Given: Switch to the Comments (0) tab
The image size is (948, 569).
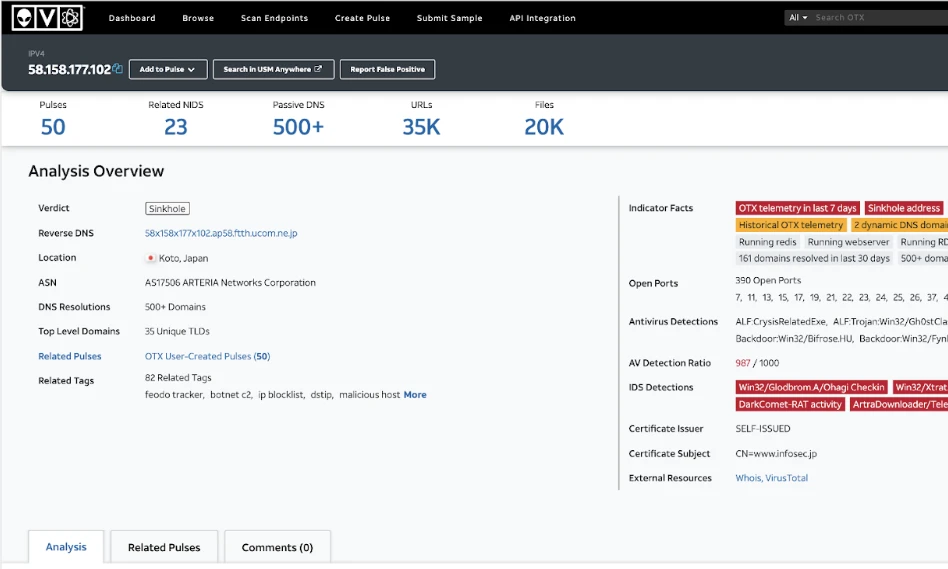Looking at the screenshot, I should 278,547.
